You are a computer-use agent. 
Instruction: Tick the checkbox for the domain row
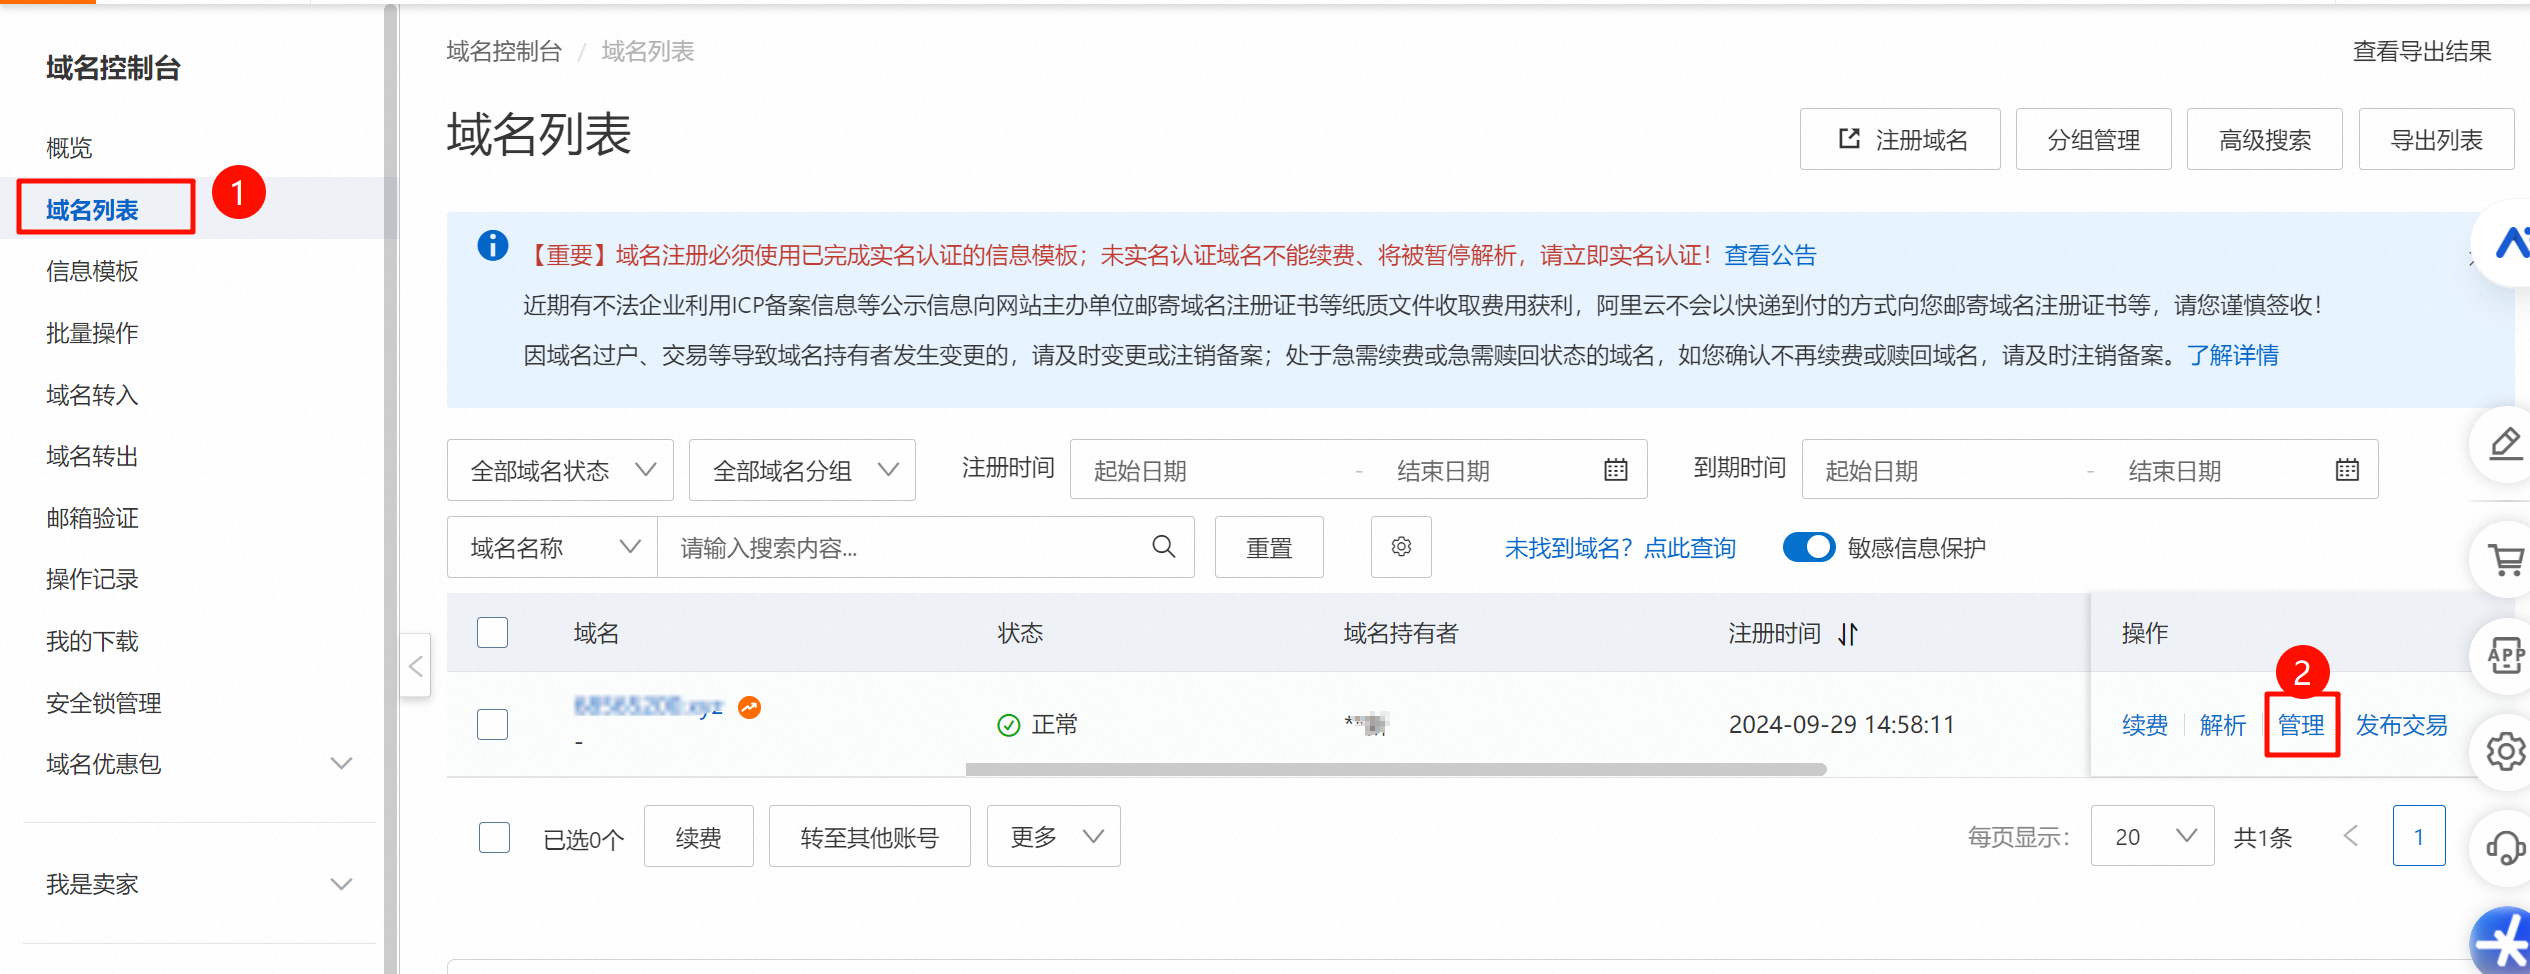(x=492, y=723)
